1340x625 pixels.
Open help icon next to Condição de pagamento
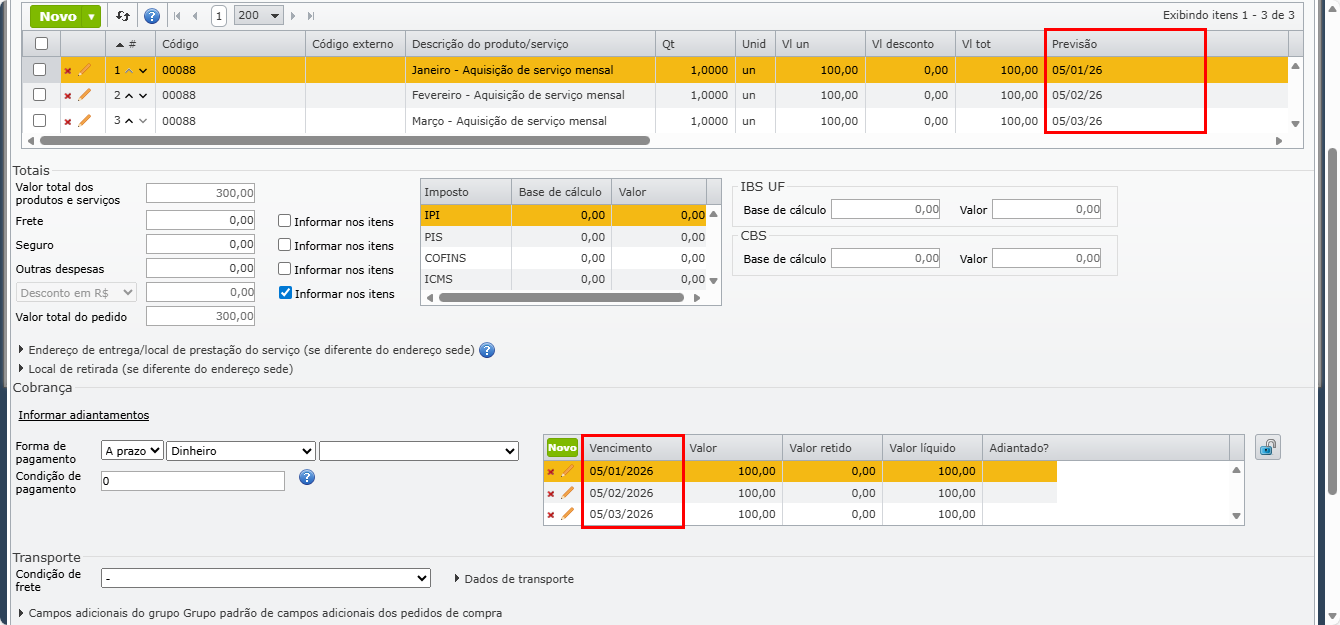(307, 477)
